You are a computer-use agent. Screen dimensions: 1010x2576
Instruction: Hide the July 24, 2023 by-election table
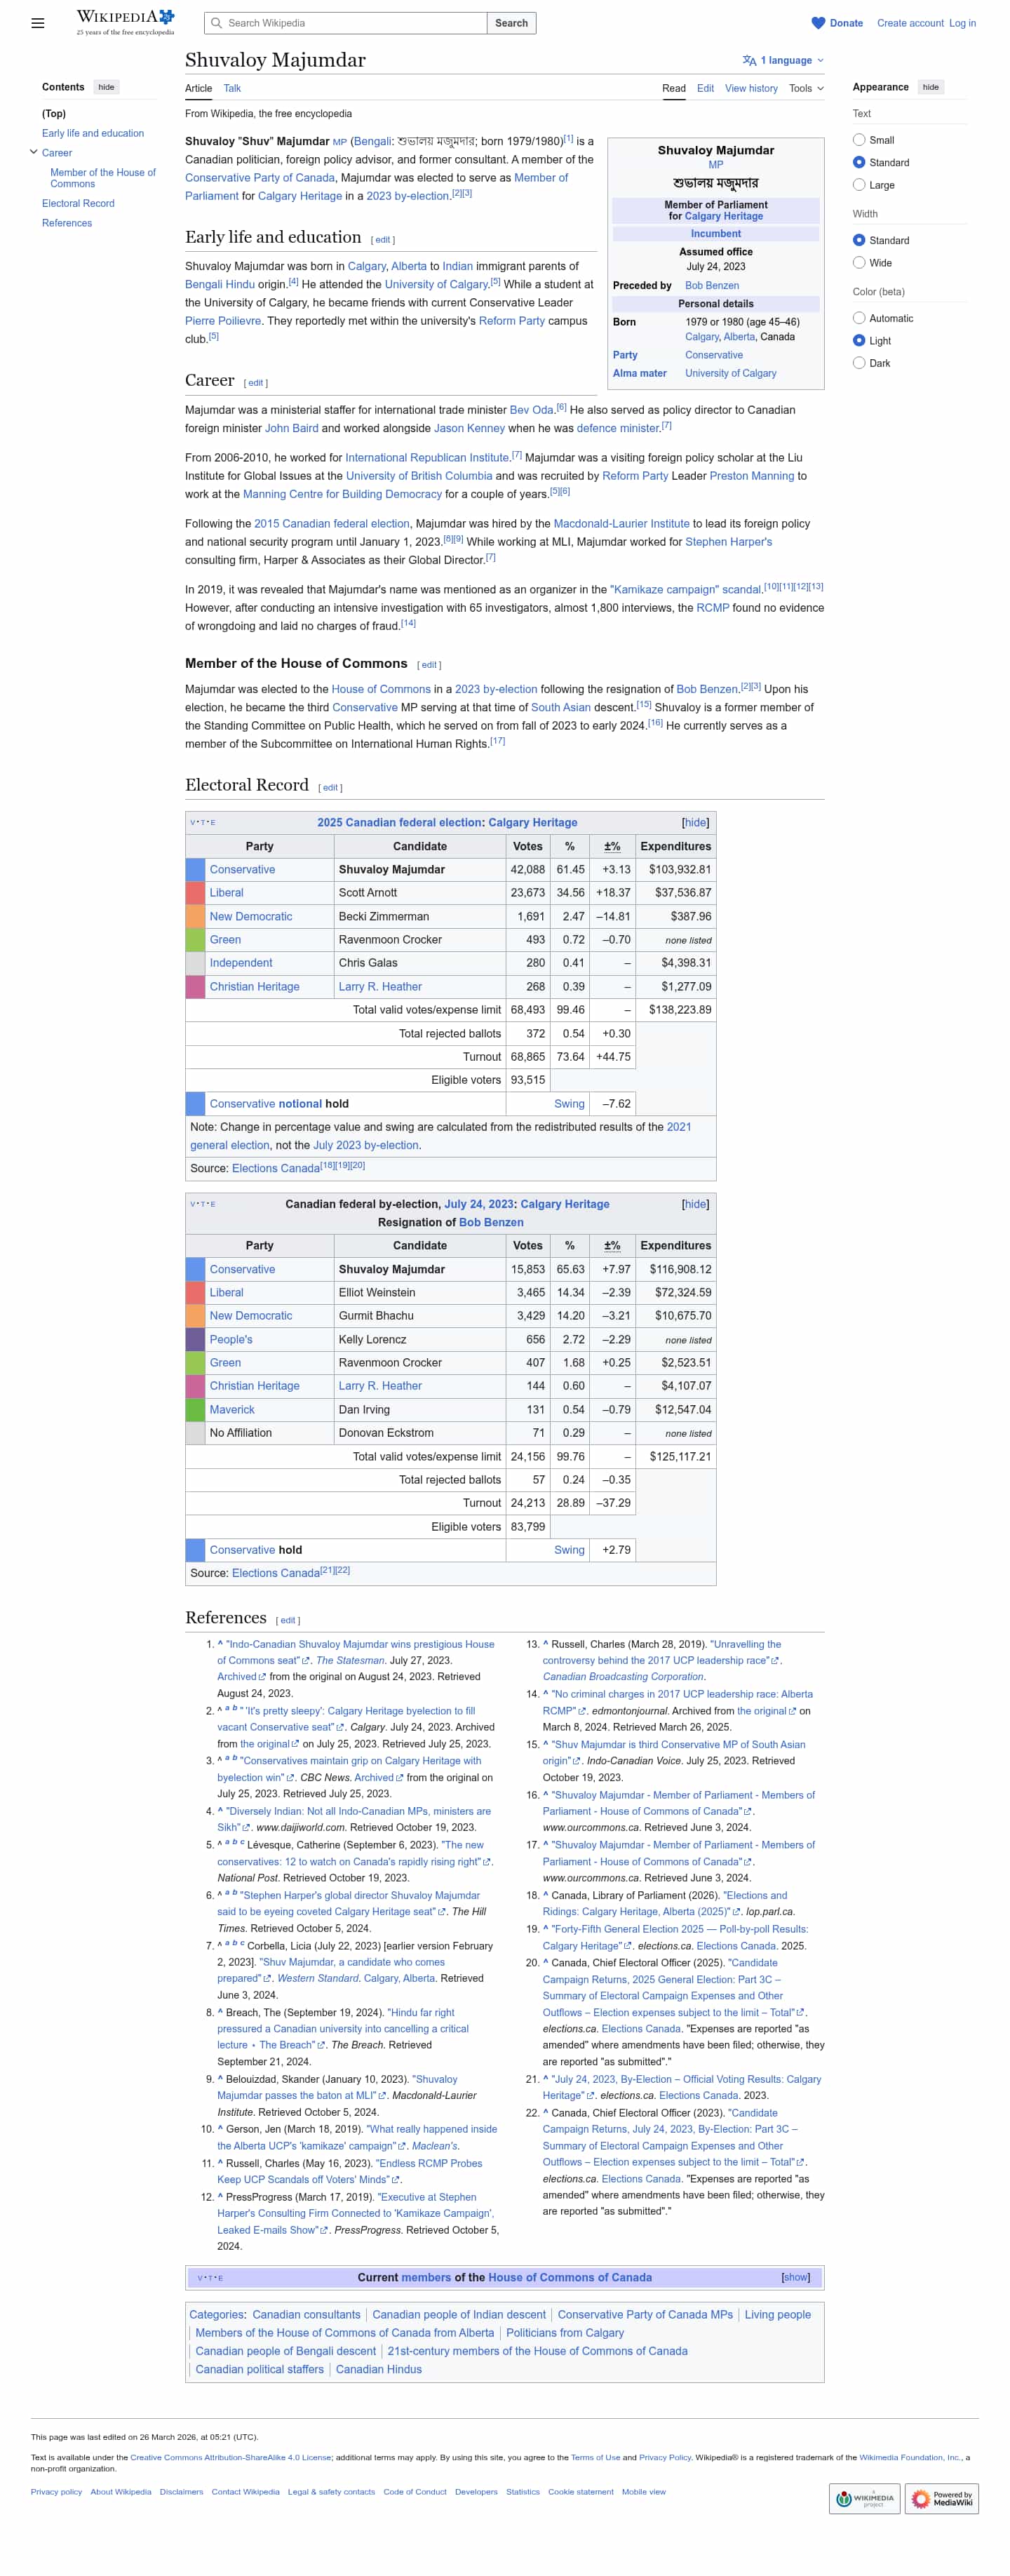pyautogui.click(x=695, y=1204)
